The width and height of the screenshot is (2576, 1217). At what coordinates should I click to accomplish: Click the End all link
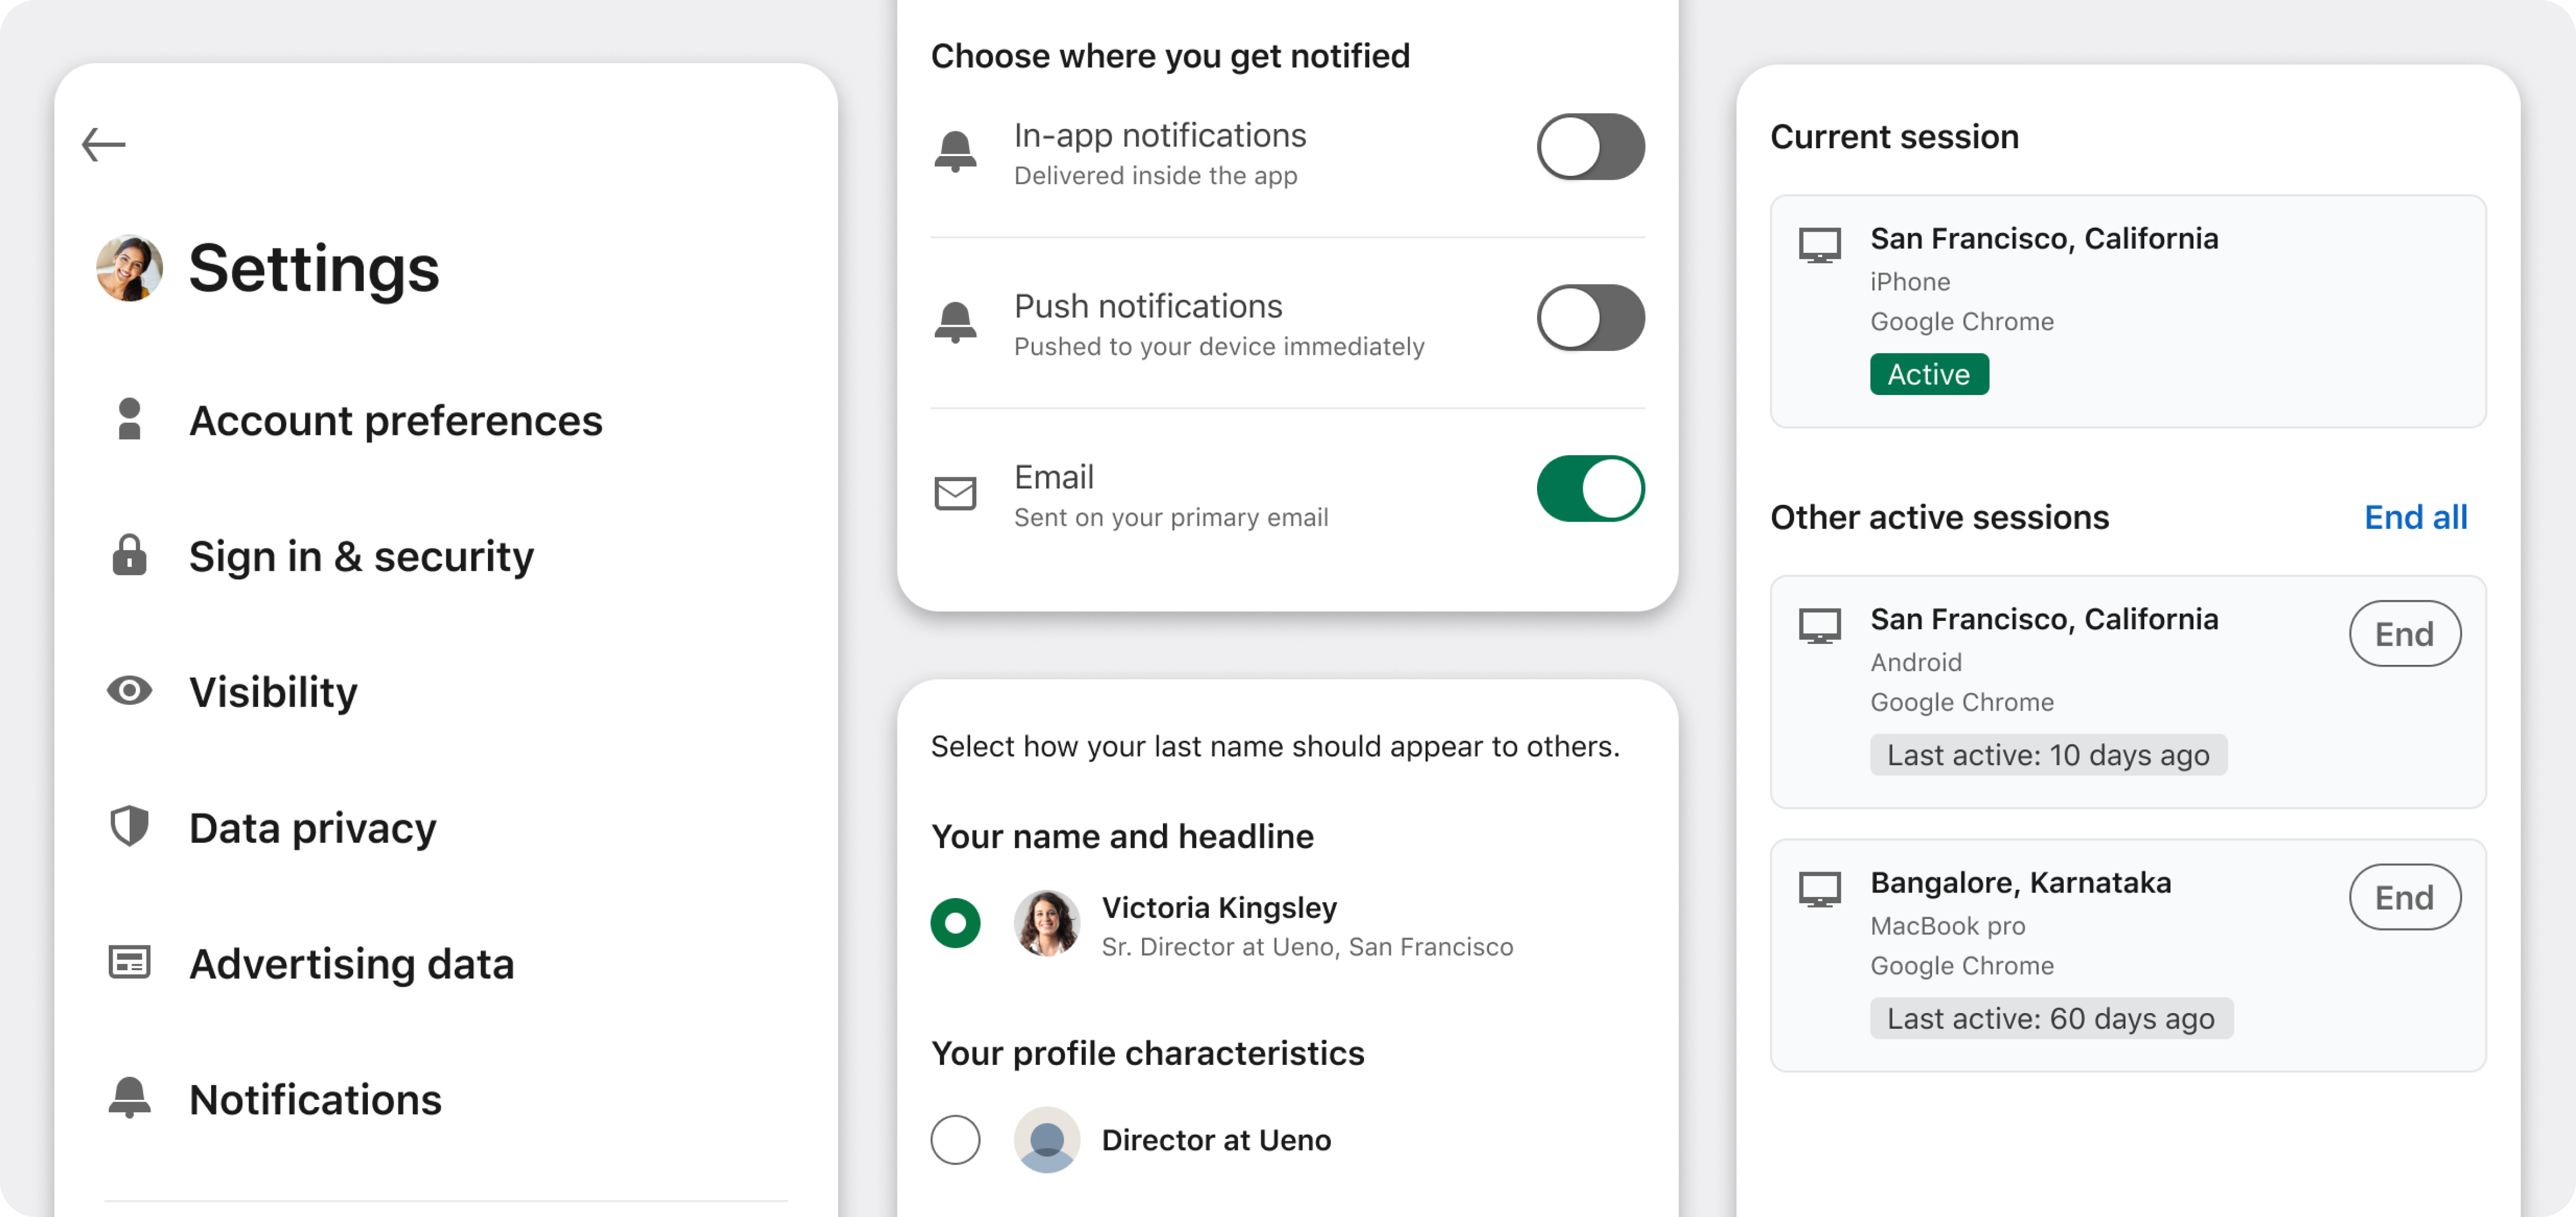pos(2415,517)
